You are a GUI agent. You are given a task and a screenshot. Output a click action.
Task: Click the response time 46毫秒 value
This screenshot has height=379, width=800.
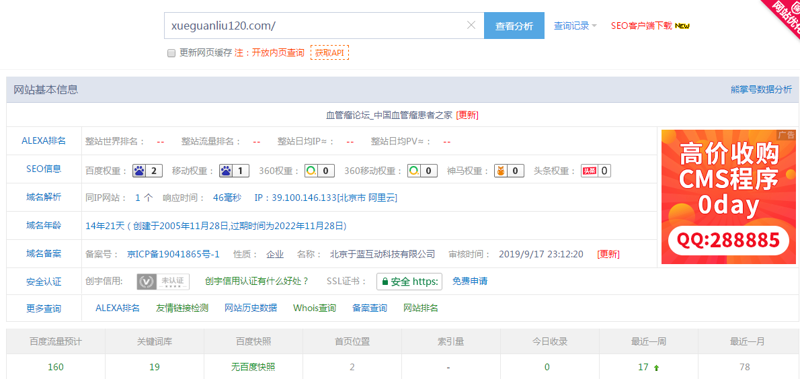coord(227,197)
